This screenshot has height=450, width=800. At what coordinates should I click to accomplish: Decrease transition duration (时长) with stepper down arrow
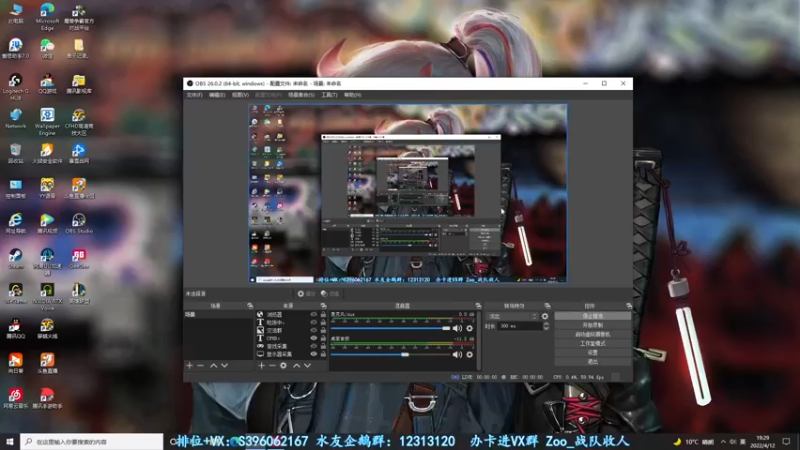546,328
